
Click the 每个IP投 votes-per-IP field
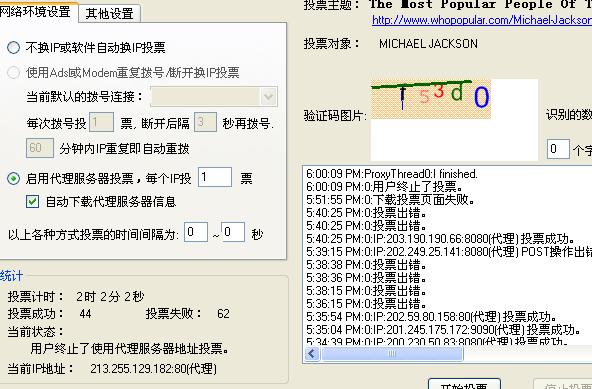(x=215, y=177)
